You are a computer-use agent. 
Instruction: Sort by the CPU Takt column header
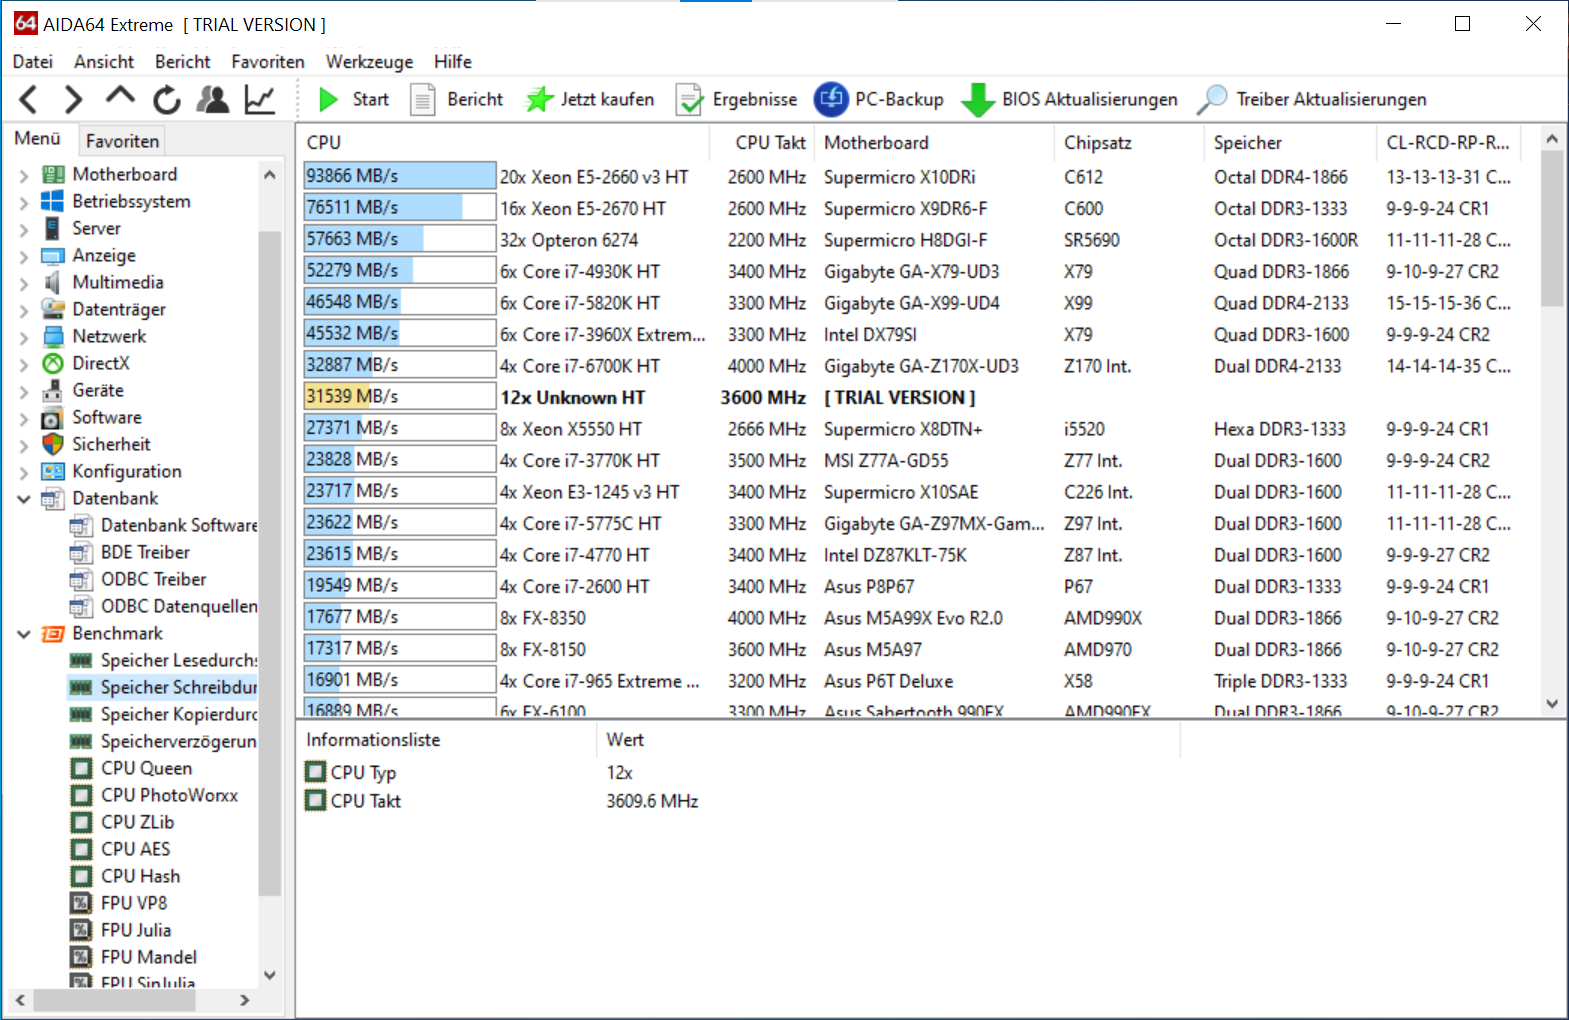point(769,143)
